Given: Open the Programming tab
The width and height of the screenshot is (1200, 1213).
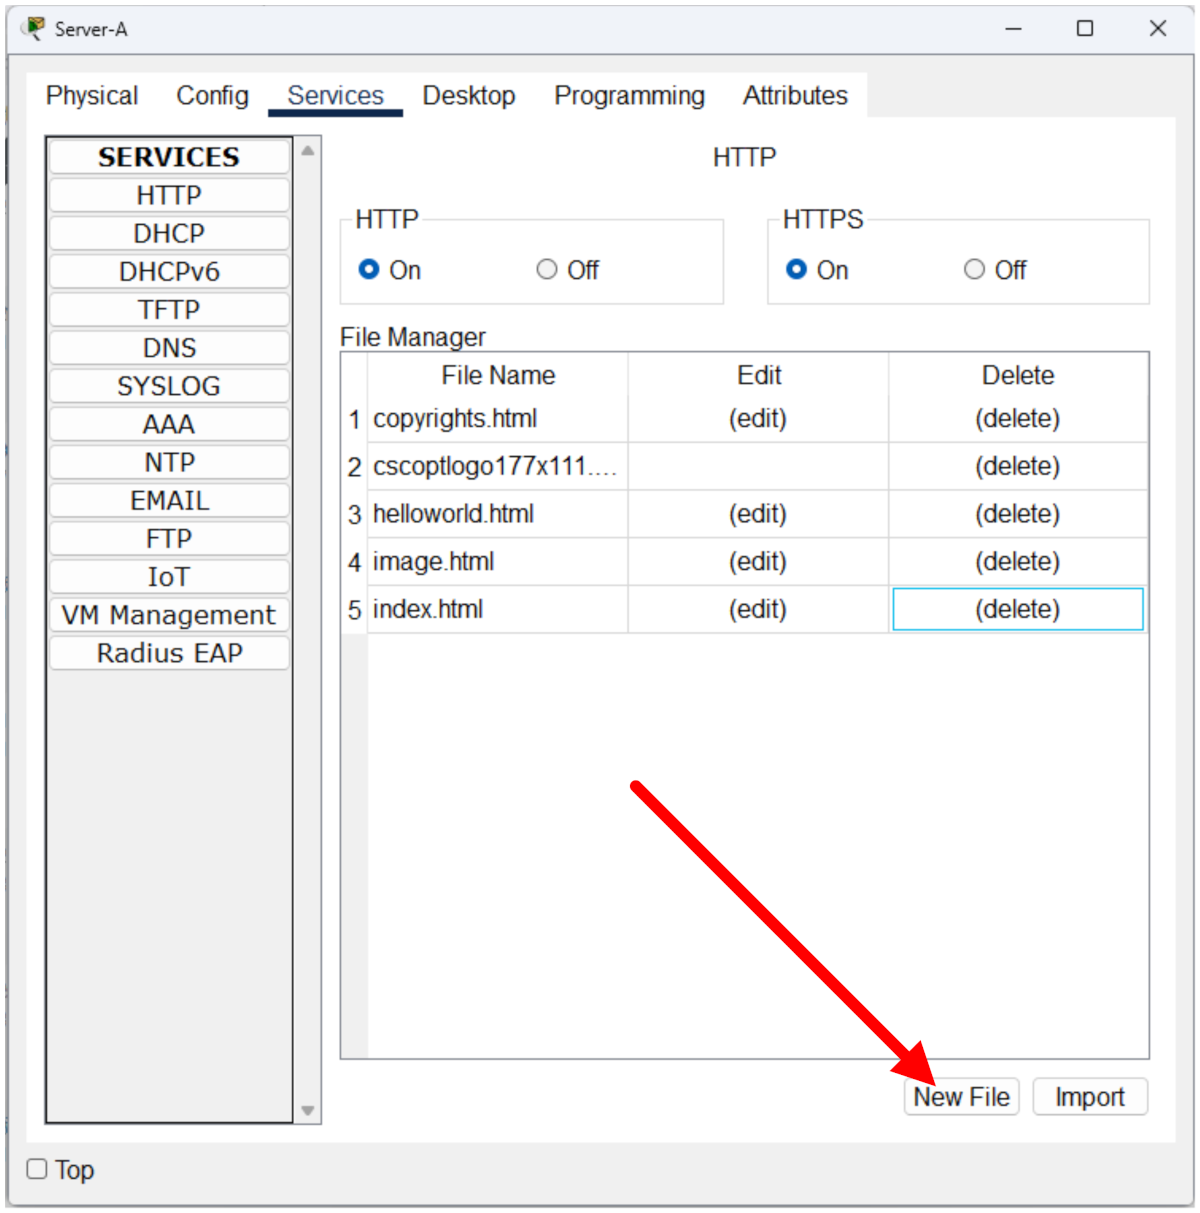Looking at the screenshot, I should pos(629,96).
